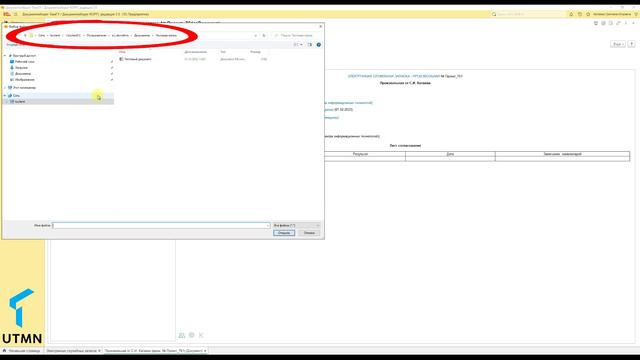Open favorites star icon in 1C

(588, 14)
